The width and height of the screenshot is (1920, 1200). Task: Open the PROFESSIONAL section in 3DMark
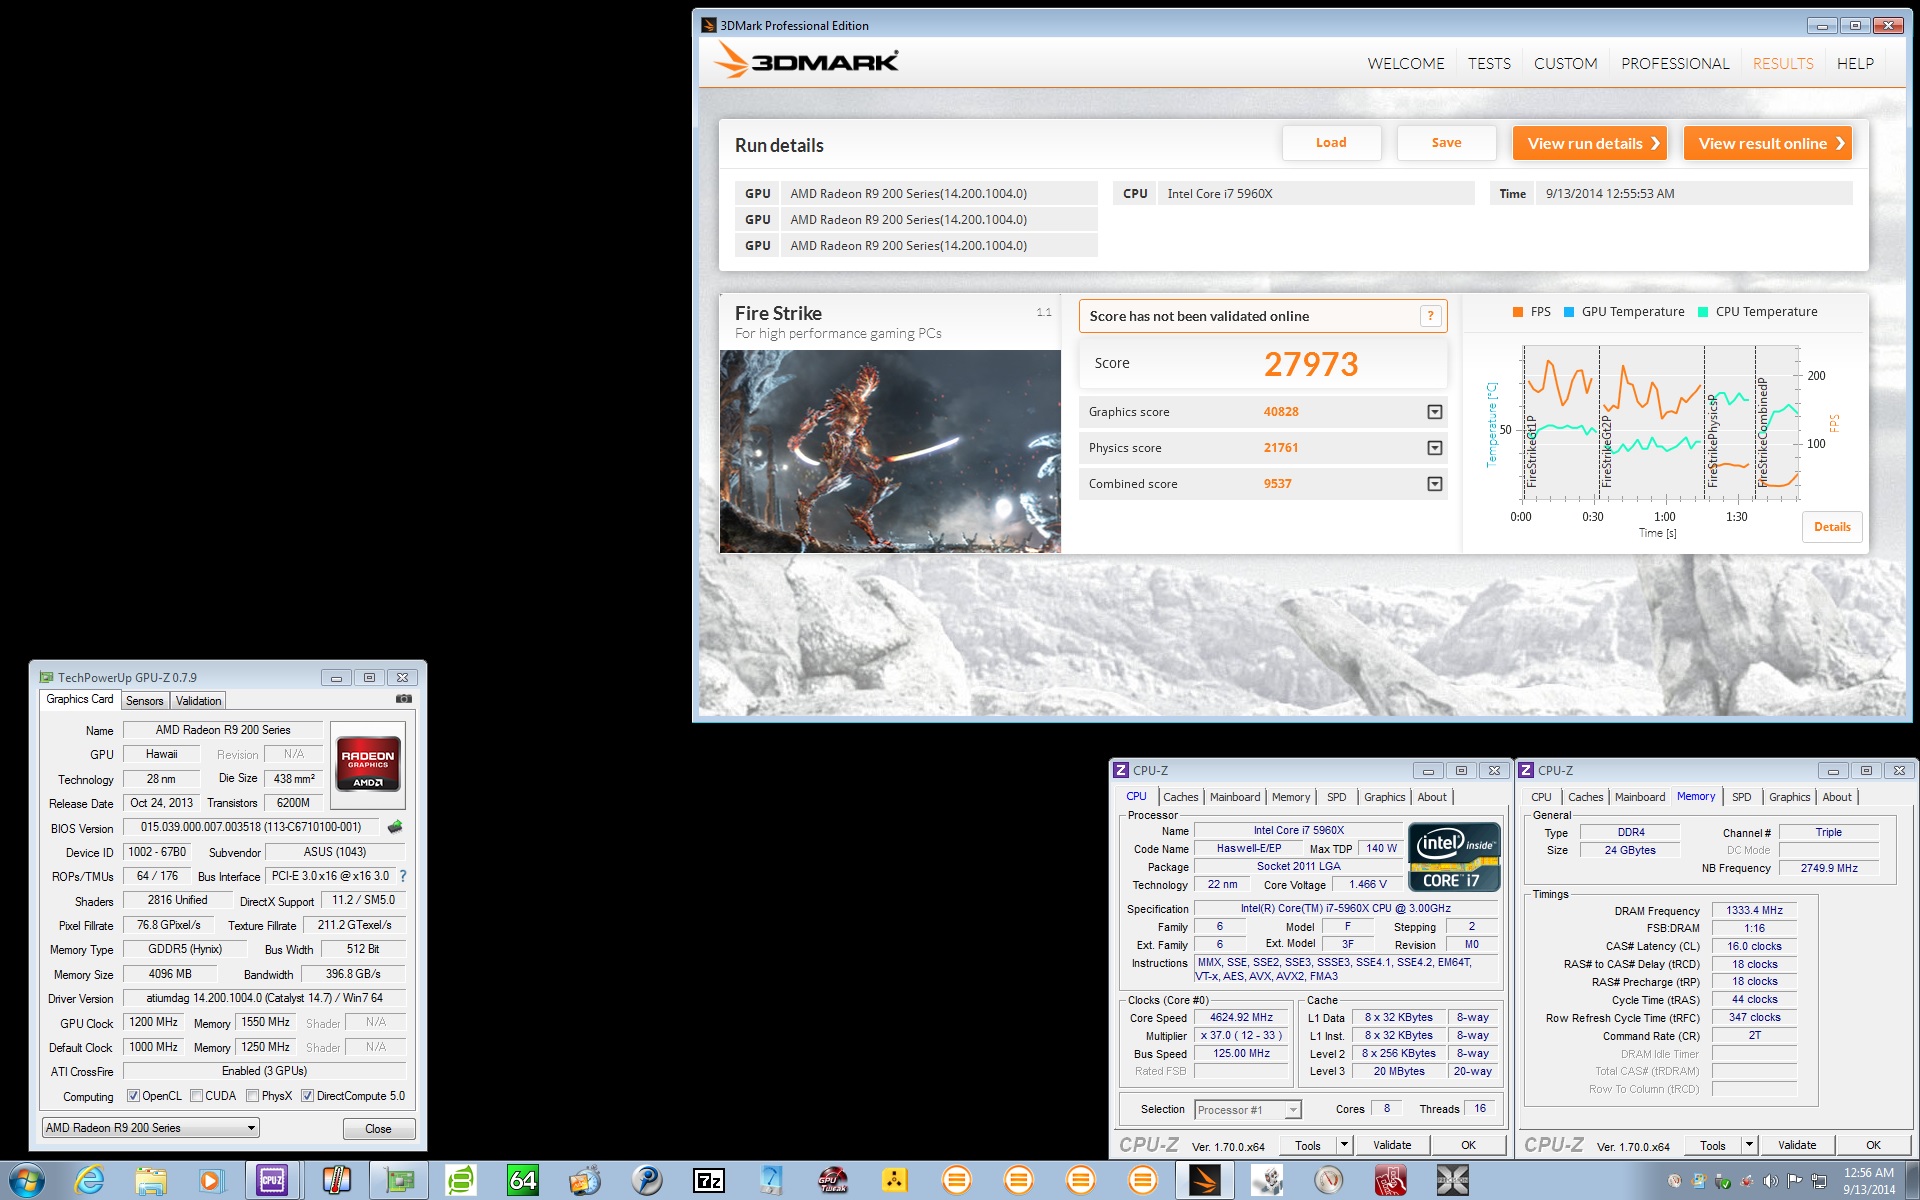(1675, 64)
